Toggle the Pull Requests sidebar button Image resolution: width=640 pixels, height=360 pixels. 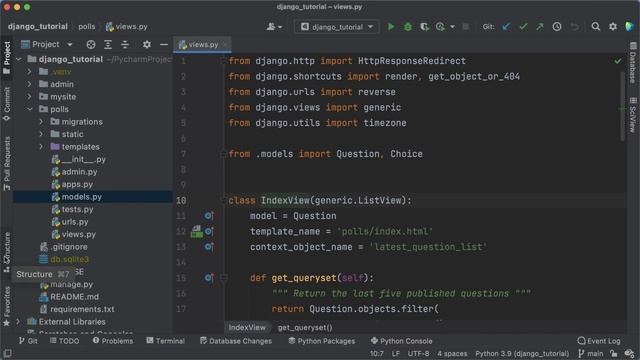point(7,163)
